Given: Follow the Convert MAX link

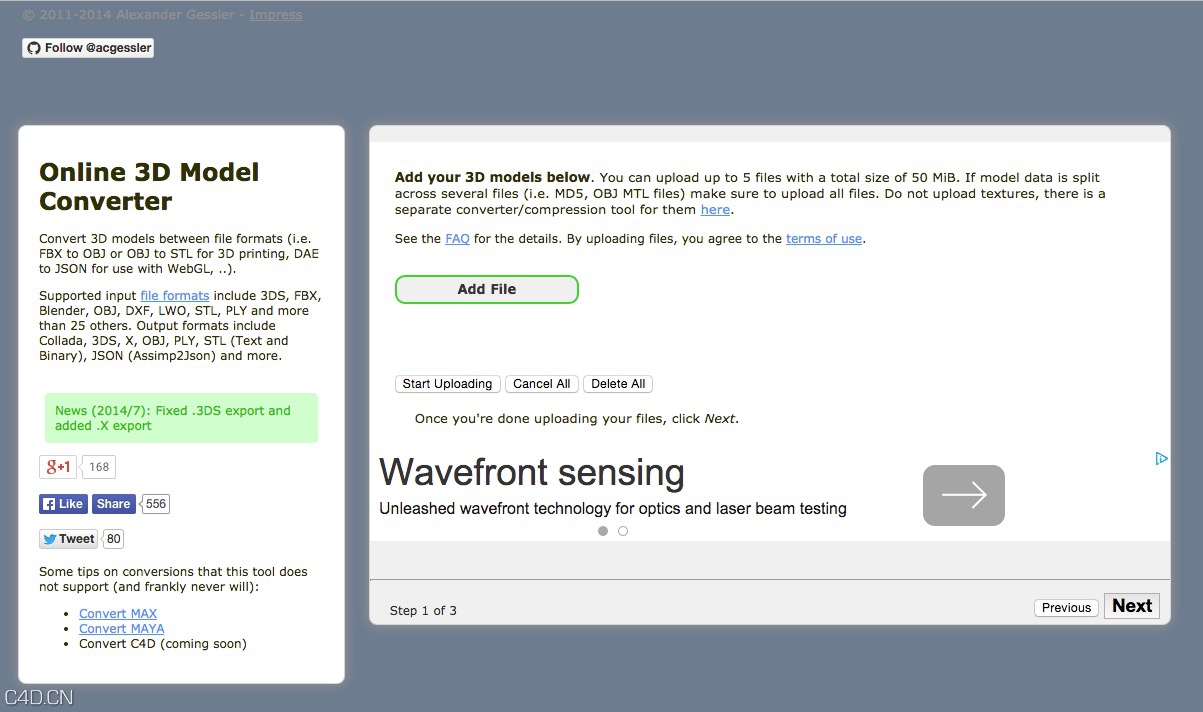Looking at the screenshot, I should pyautogui.click(x=118, y=614).
